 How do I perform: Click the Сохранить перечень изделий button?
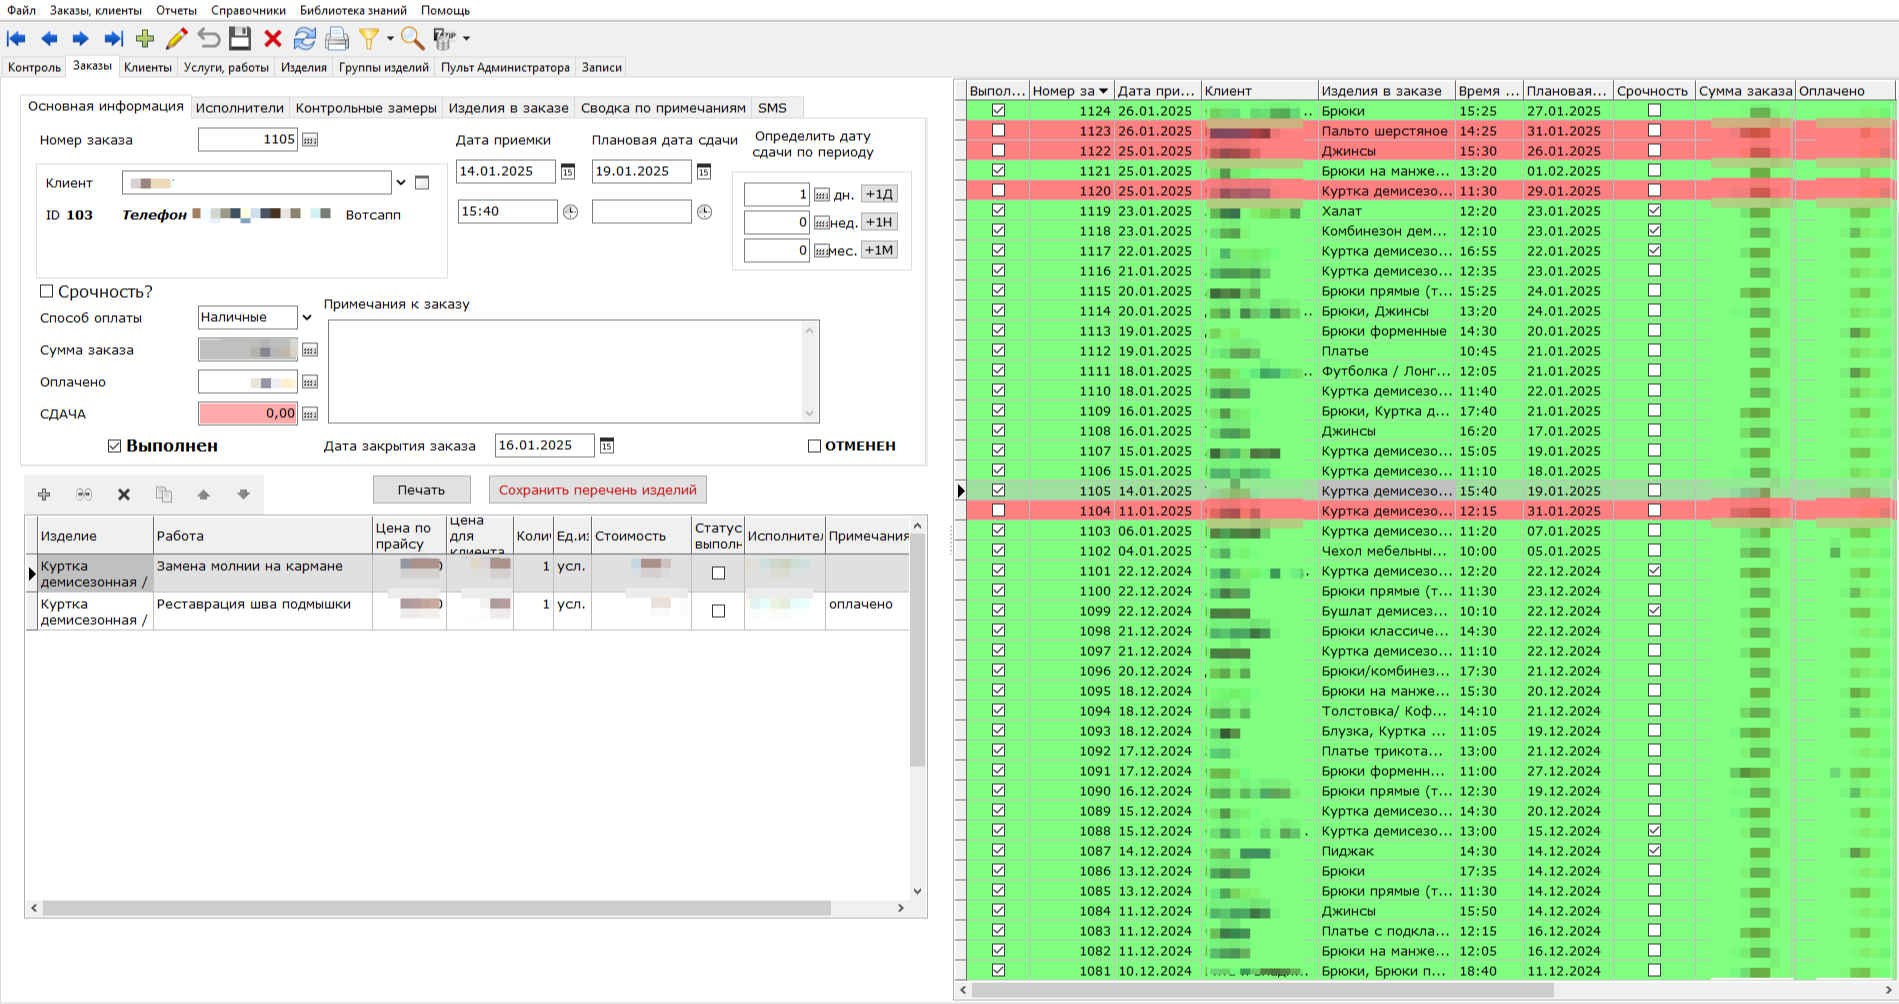tap(597, 490)
